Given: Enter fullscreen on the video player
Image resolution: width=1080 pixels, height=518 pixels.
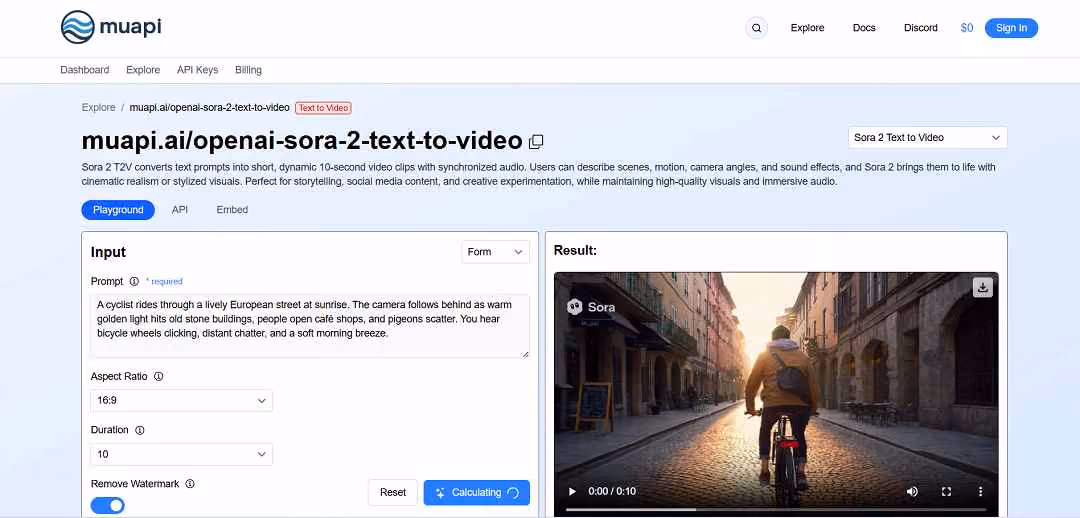Looking at the screenshot, I should (x=946, y=492).
